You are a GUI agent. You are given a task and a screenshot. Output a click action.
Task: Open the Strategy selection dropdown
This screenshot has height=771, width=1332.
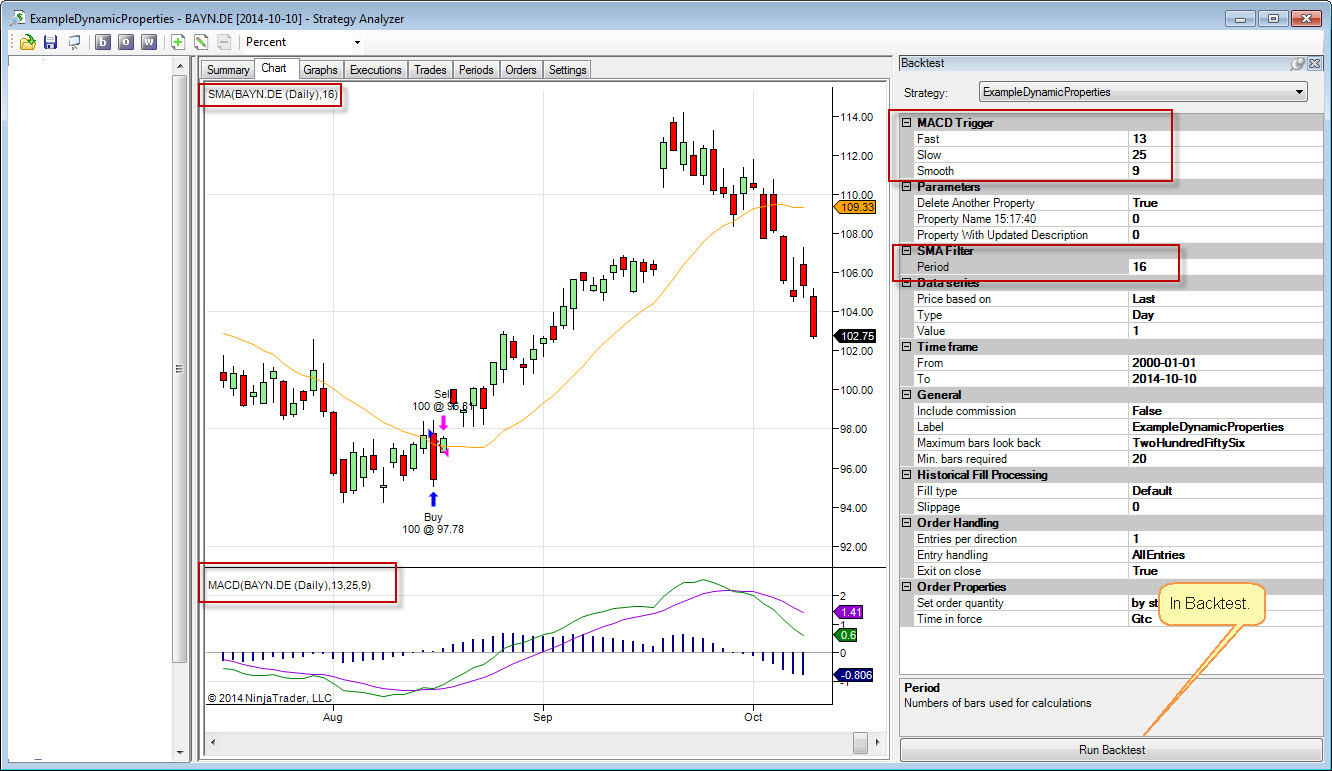[x=1143, y=92]
